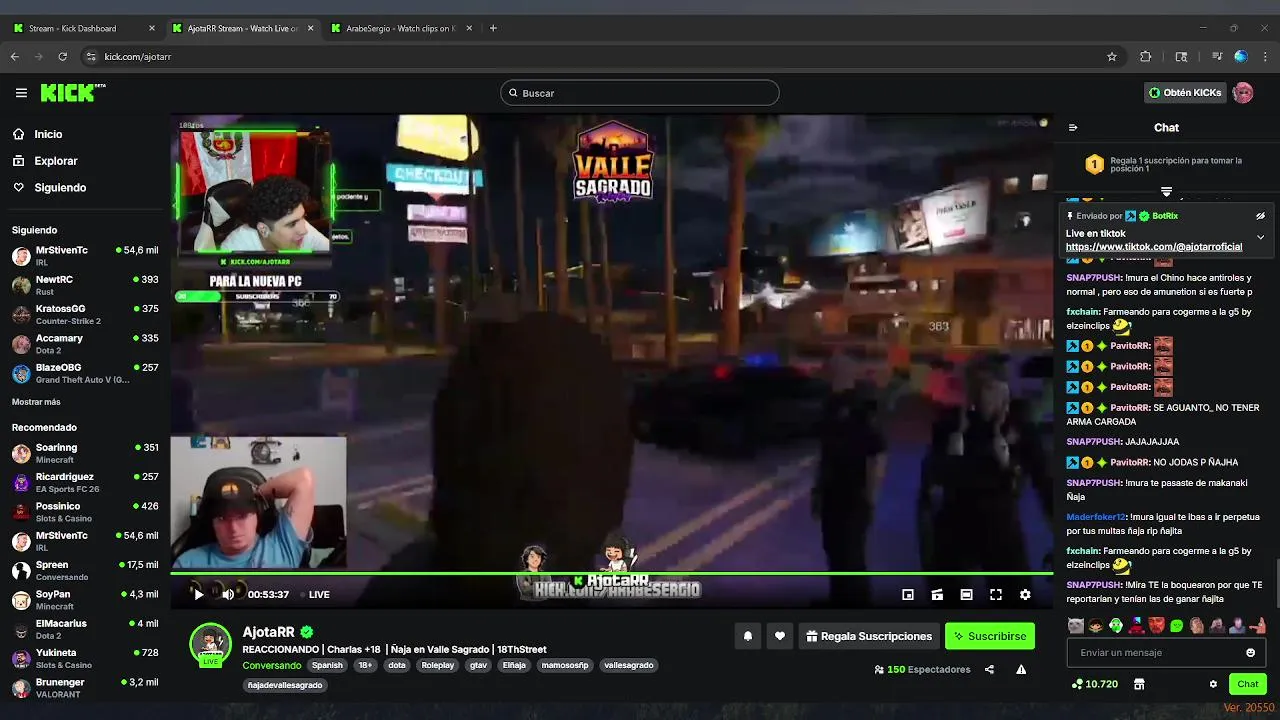Open recommended channel Possinico
The image size is (1280, 720).
coord(85,512)
